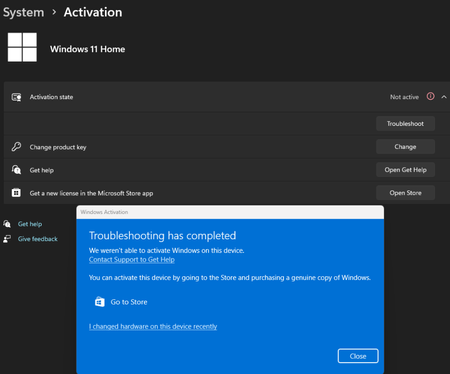Click the Activation state label
Image resolution: width=450 pixels, height=374 pixels.
[x=51, y=97]
